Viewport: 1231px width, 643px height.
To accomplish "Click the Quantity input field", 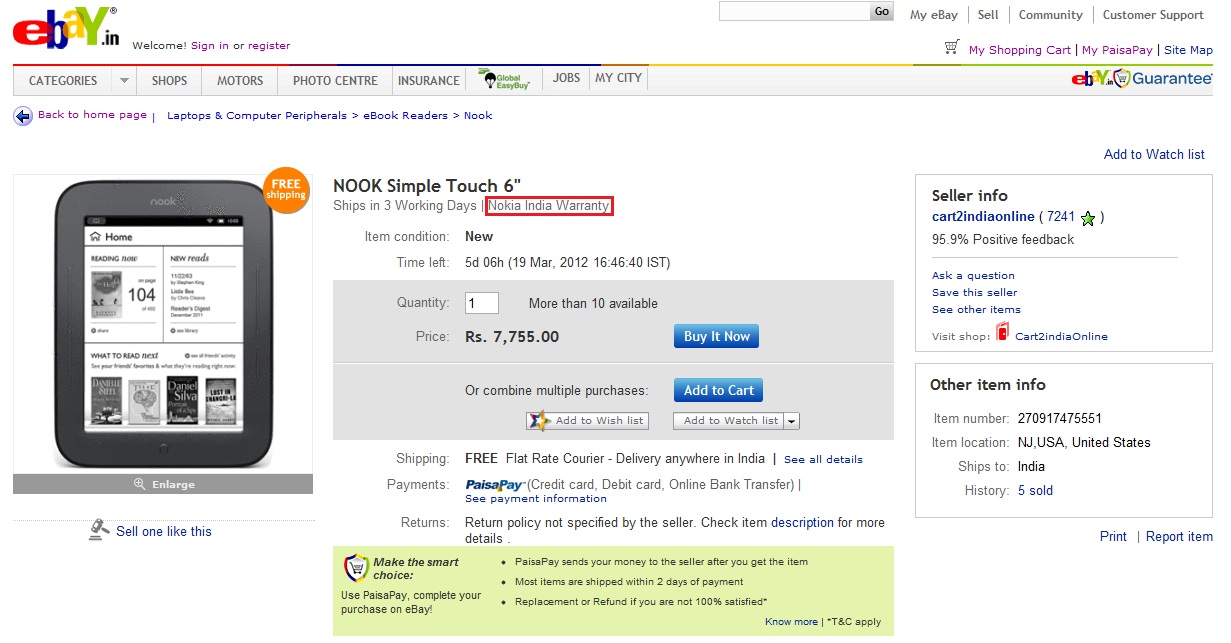I will point(482,303).
